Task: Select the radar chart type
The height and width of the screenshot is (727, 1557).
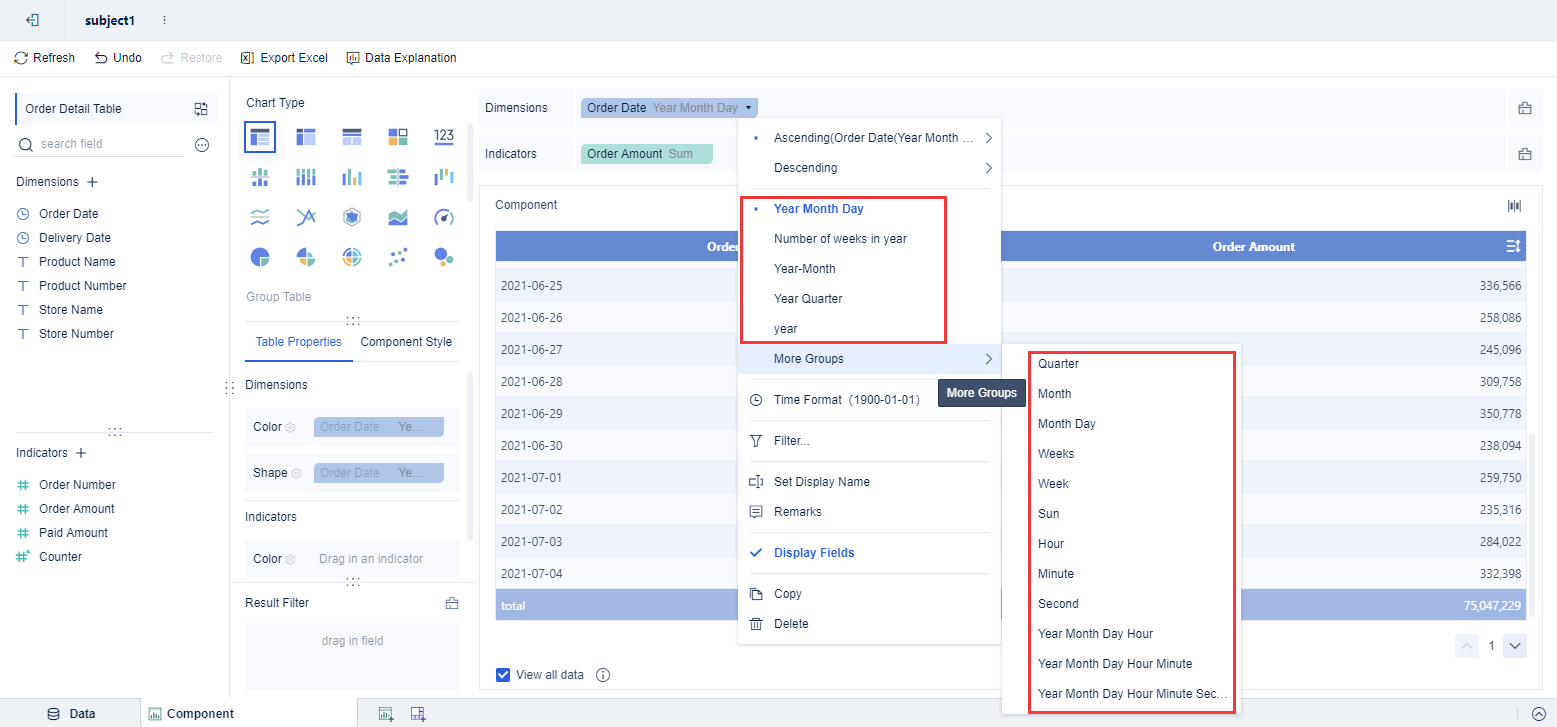Action: coord(351,216)
